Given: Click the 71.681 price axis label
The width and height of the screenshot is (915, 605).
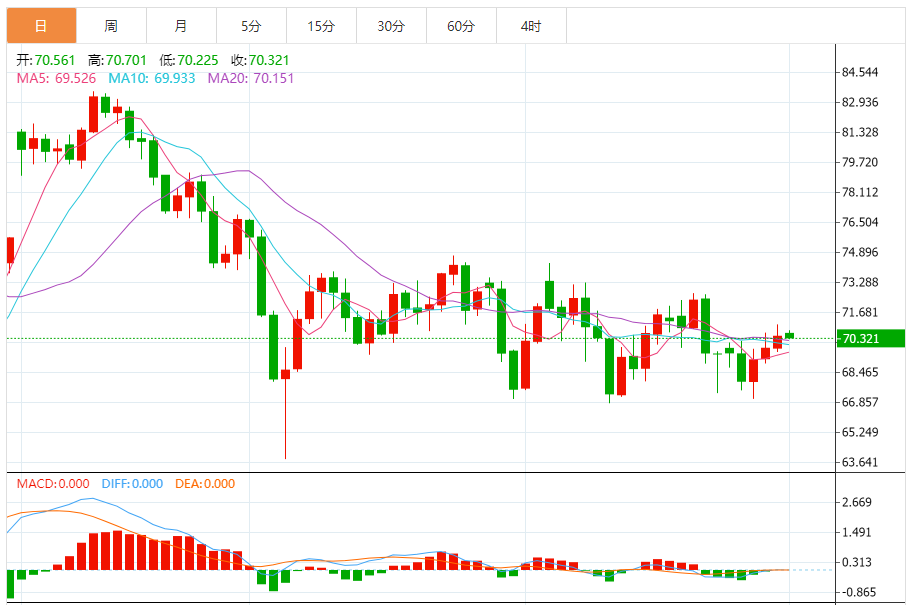Looking at the screenshot, I should 860,312.
